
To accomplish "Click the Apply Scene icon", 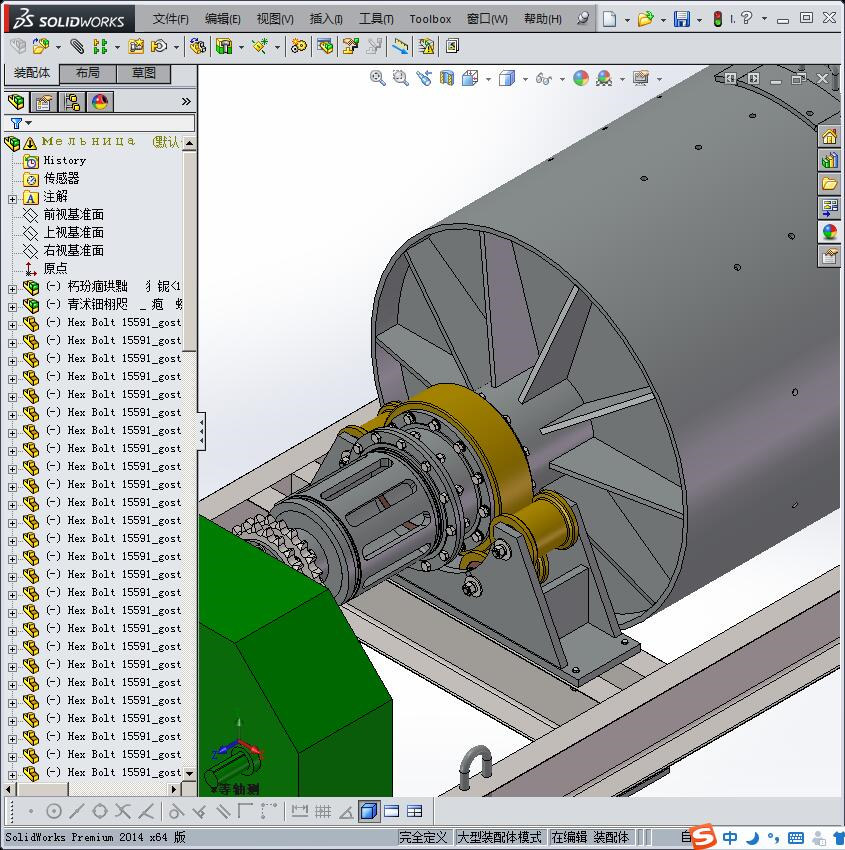I will coord(604,79).
